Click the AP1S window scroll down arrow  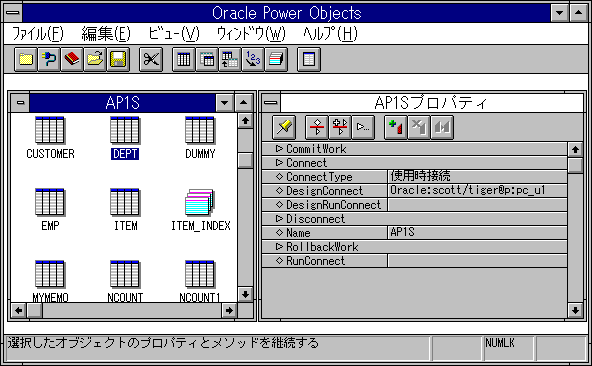point(245,294)
